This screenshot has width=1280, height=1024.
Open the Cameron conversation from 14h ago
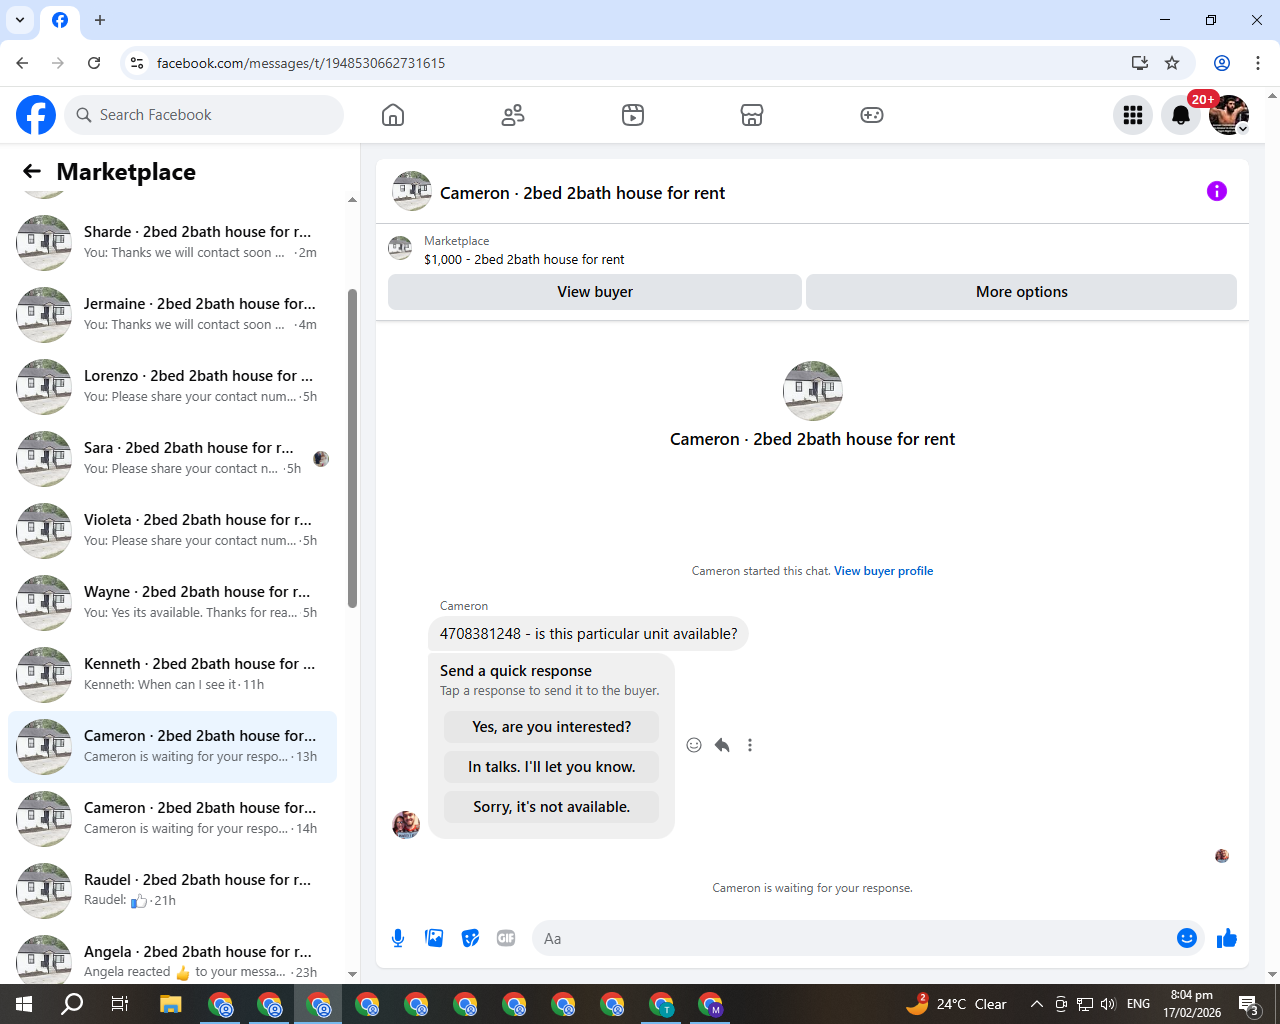click(172, 819)
